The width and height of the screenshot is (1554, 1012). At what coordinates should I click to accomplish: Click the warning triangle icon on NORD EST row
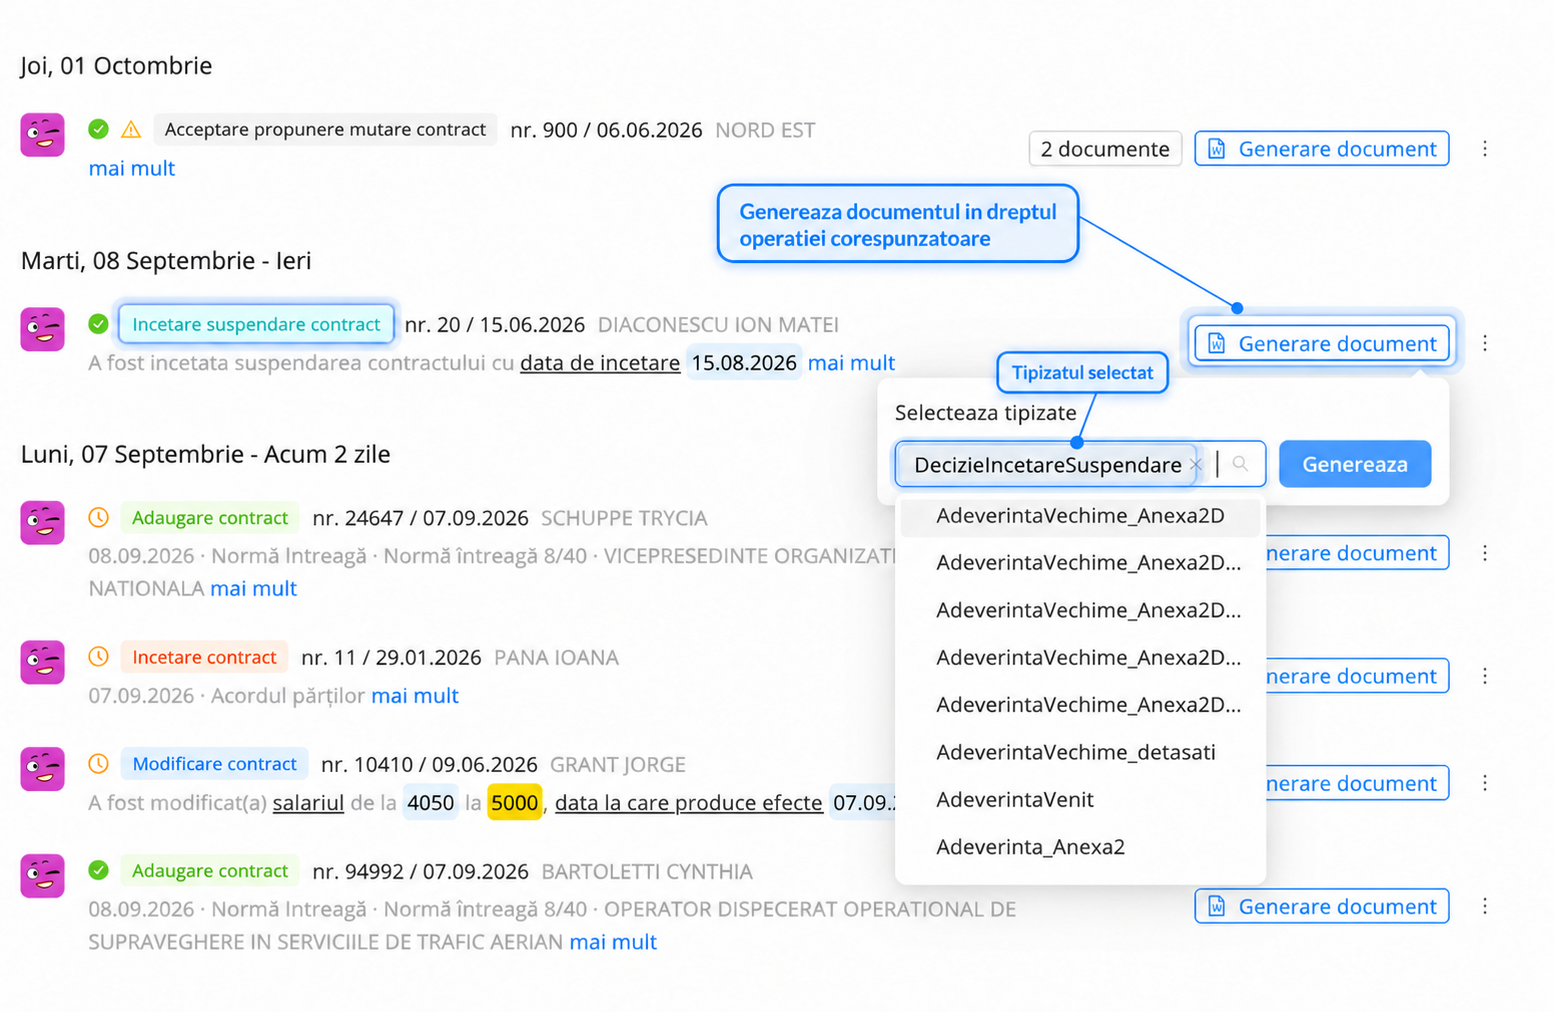coord(131,129)
